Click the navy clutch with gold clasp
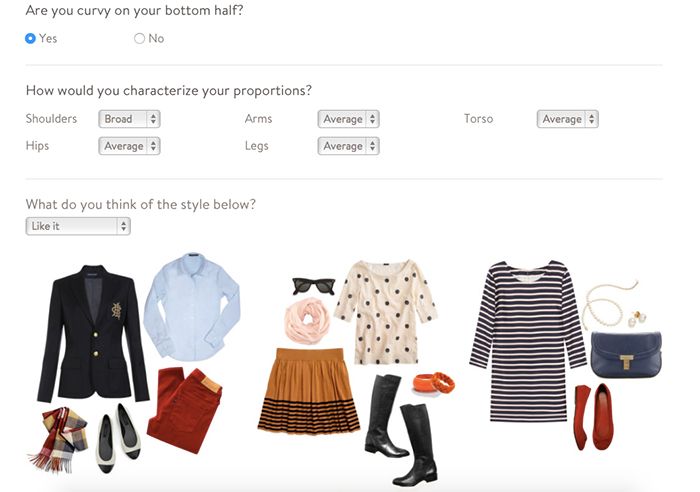The width and height of the screenshot is (700, 492). 626,355
